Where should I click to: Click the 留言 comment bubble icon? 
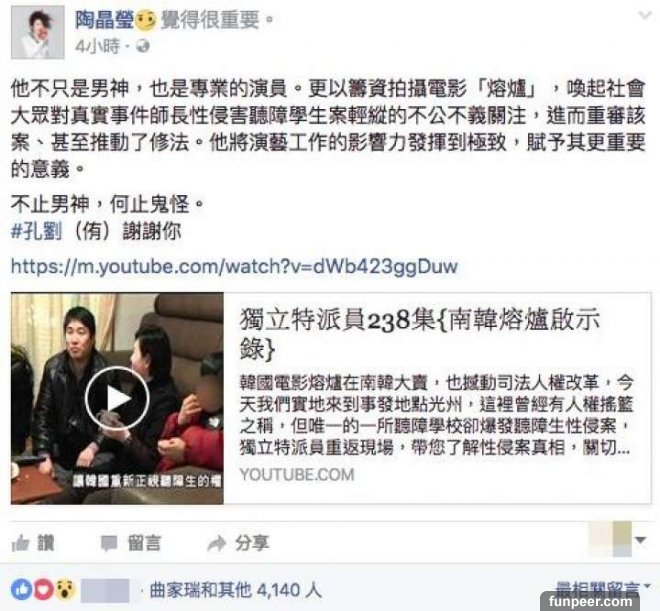point(109,543)
